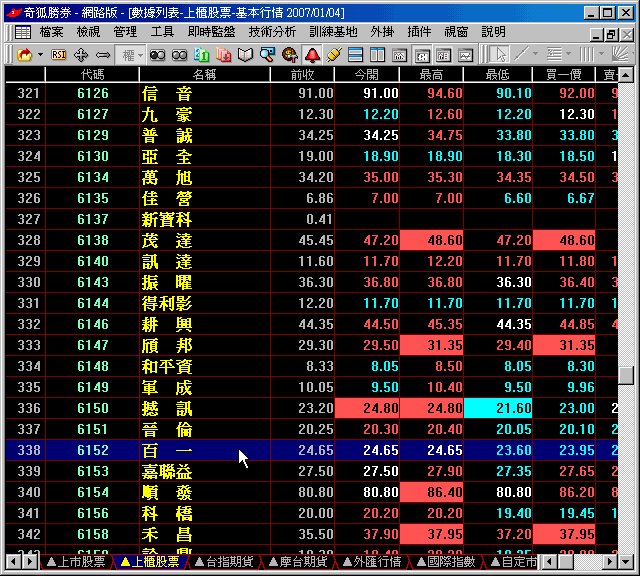Click the sort-by-number toolbar icon
The image size is (640, 576).
tap(201, 55)
